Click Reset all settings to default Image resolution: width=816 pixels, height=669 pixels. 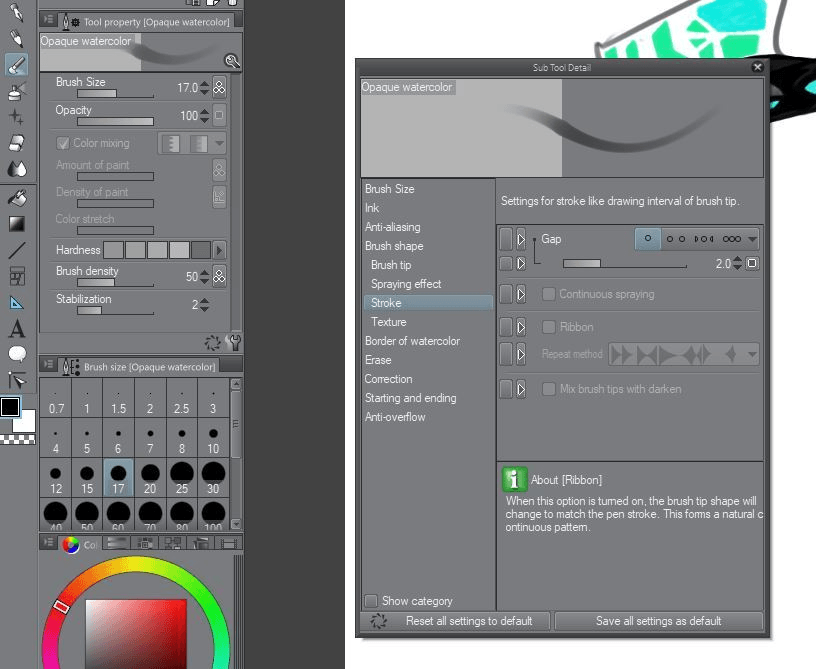coord(455,621)
